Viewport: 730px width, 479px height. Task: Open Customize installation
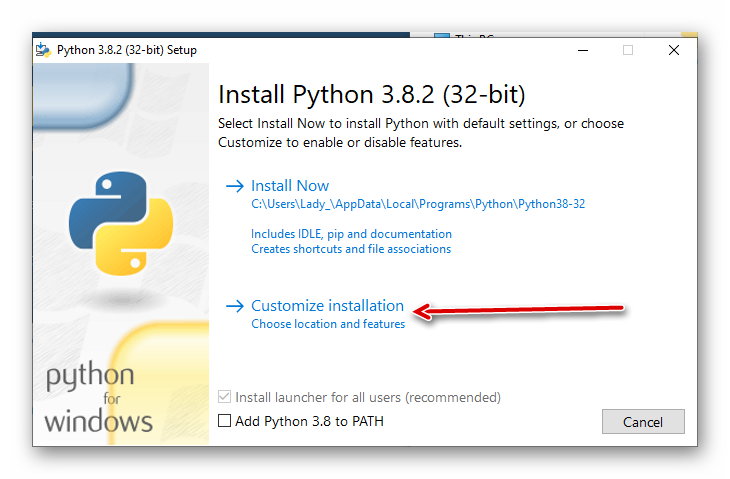[x=327, y=306]
